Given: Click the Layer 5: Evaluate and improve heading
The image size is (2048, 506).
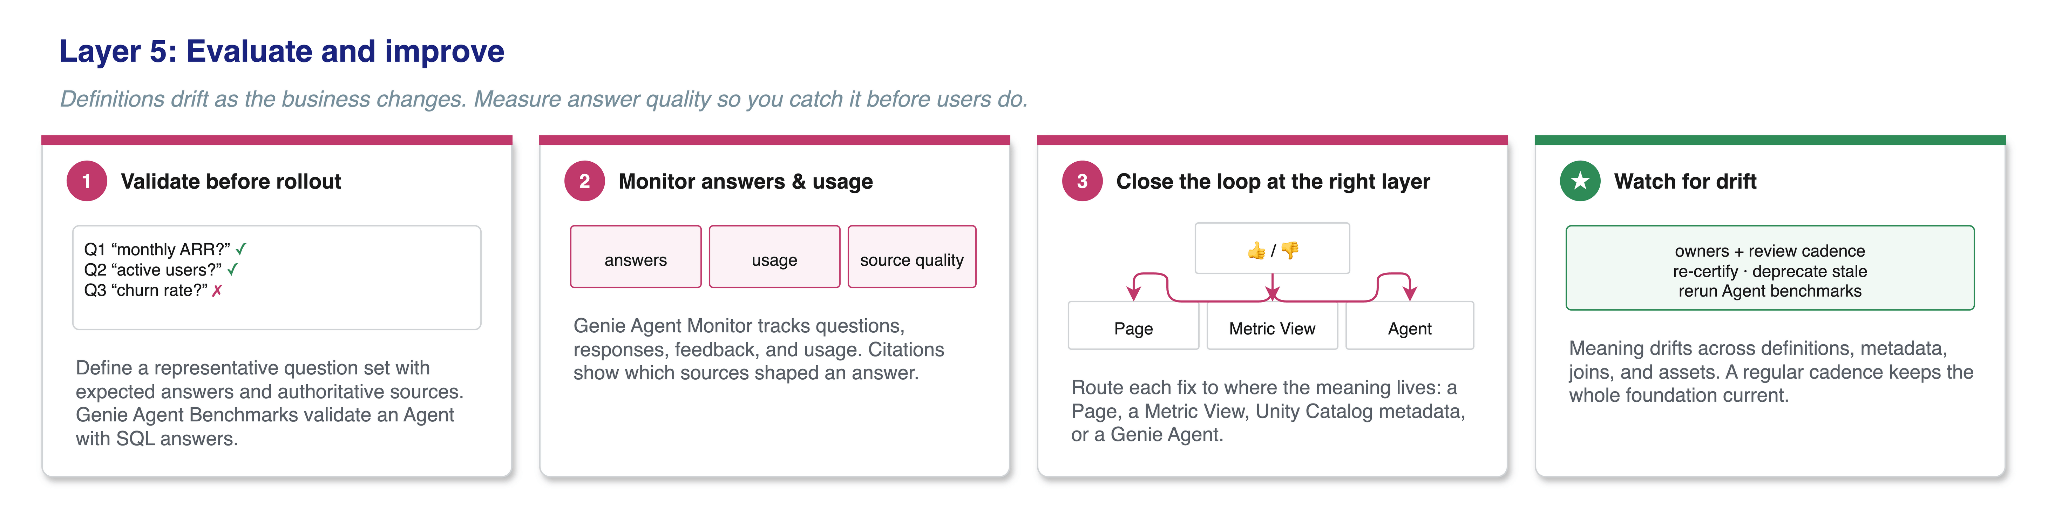Looking at the screenshot, I should pyautogui.click(x=282, y=51).
